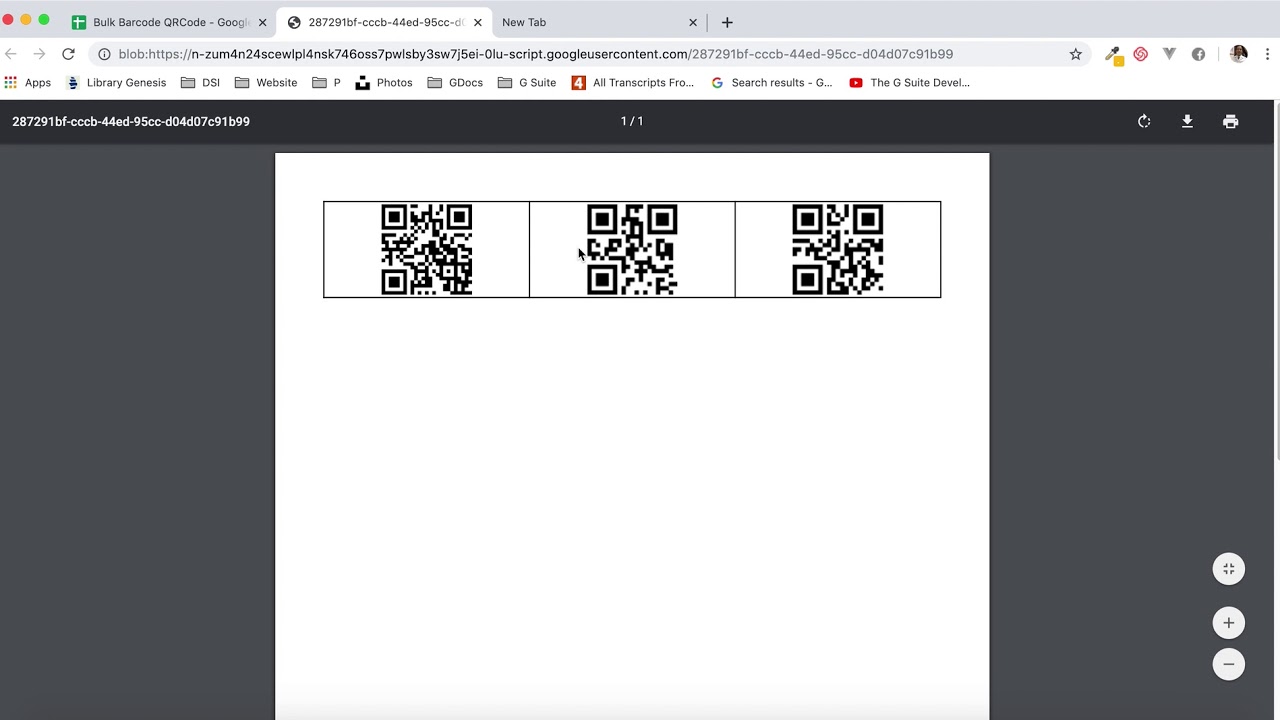The image size is (1280, 720).
Task: Click the PDF file name title
Action: pyautogui.click(x=131, y=121)
